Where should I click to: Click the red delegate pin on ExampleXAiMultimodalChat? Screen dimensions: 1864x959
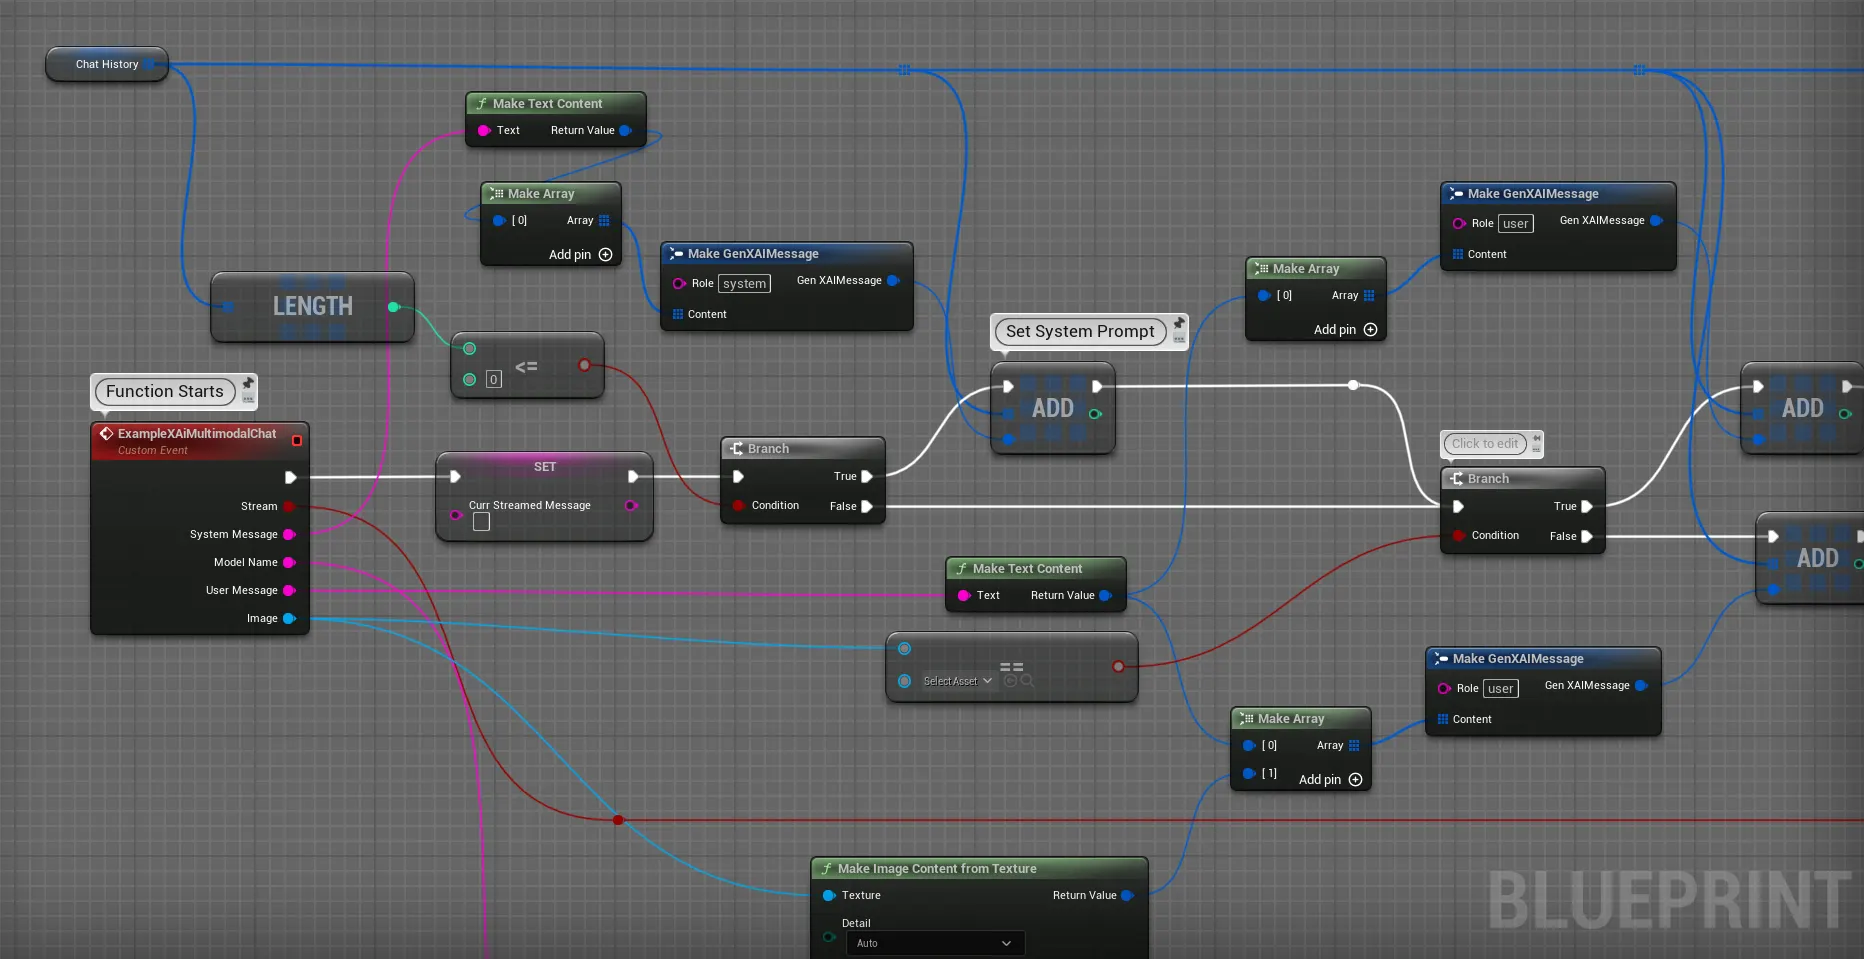296,440
